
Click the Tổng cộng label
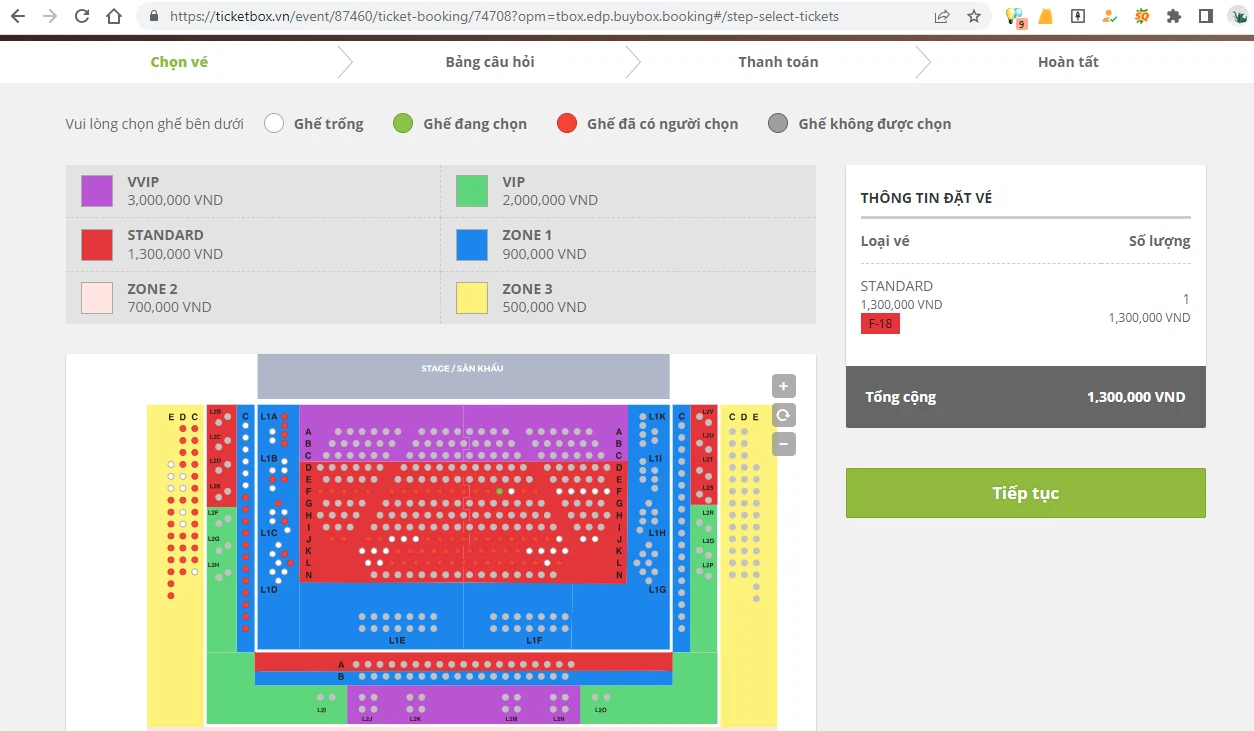pos(901,397)
